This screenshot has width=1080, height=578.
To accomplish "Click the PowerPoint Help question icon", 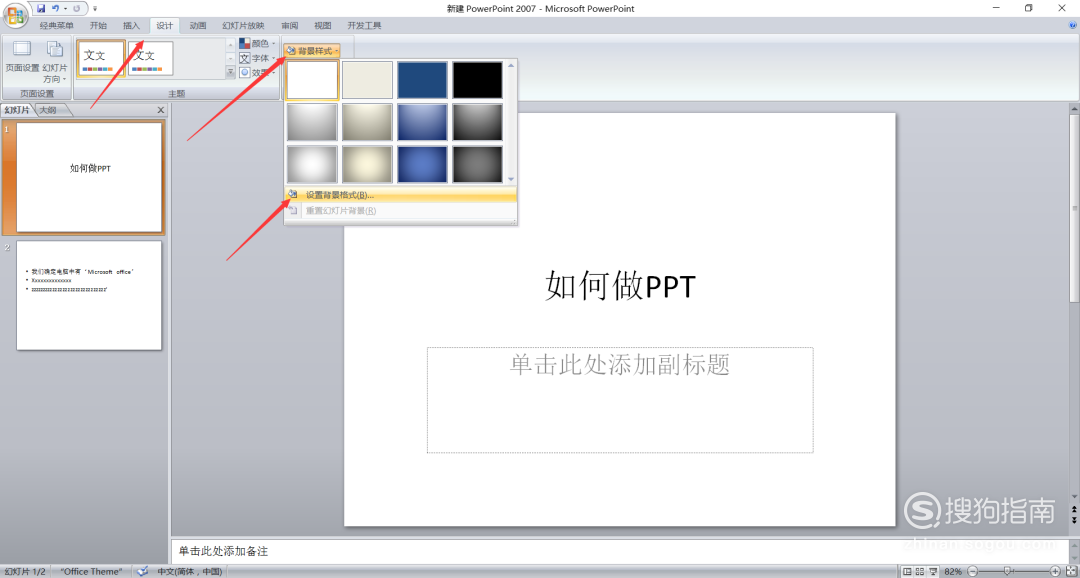I will pos(1073,25).
